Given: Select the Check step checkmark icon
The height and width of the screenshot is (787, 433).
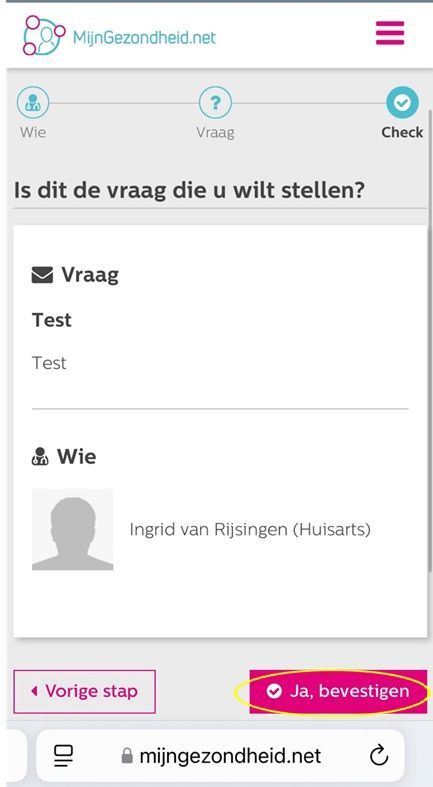Looking at the screenshot, I should pyautogui.click(x=402, y=102).
